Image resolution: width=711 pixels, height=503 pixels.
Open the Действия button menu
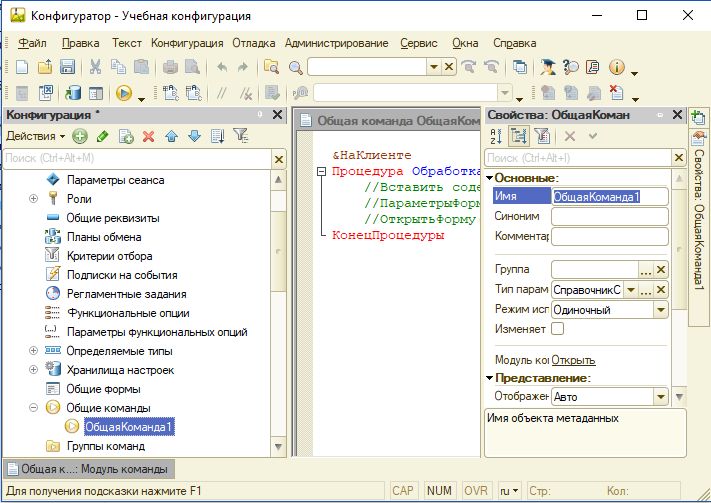click(35, 136)
